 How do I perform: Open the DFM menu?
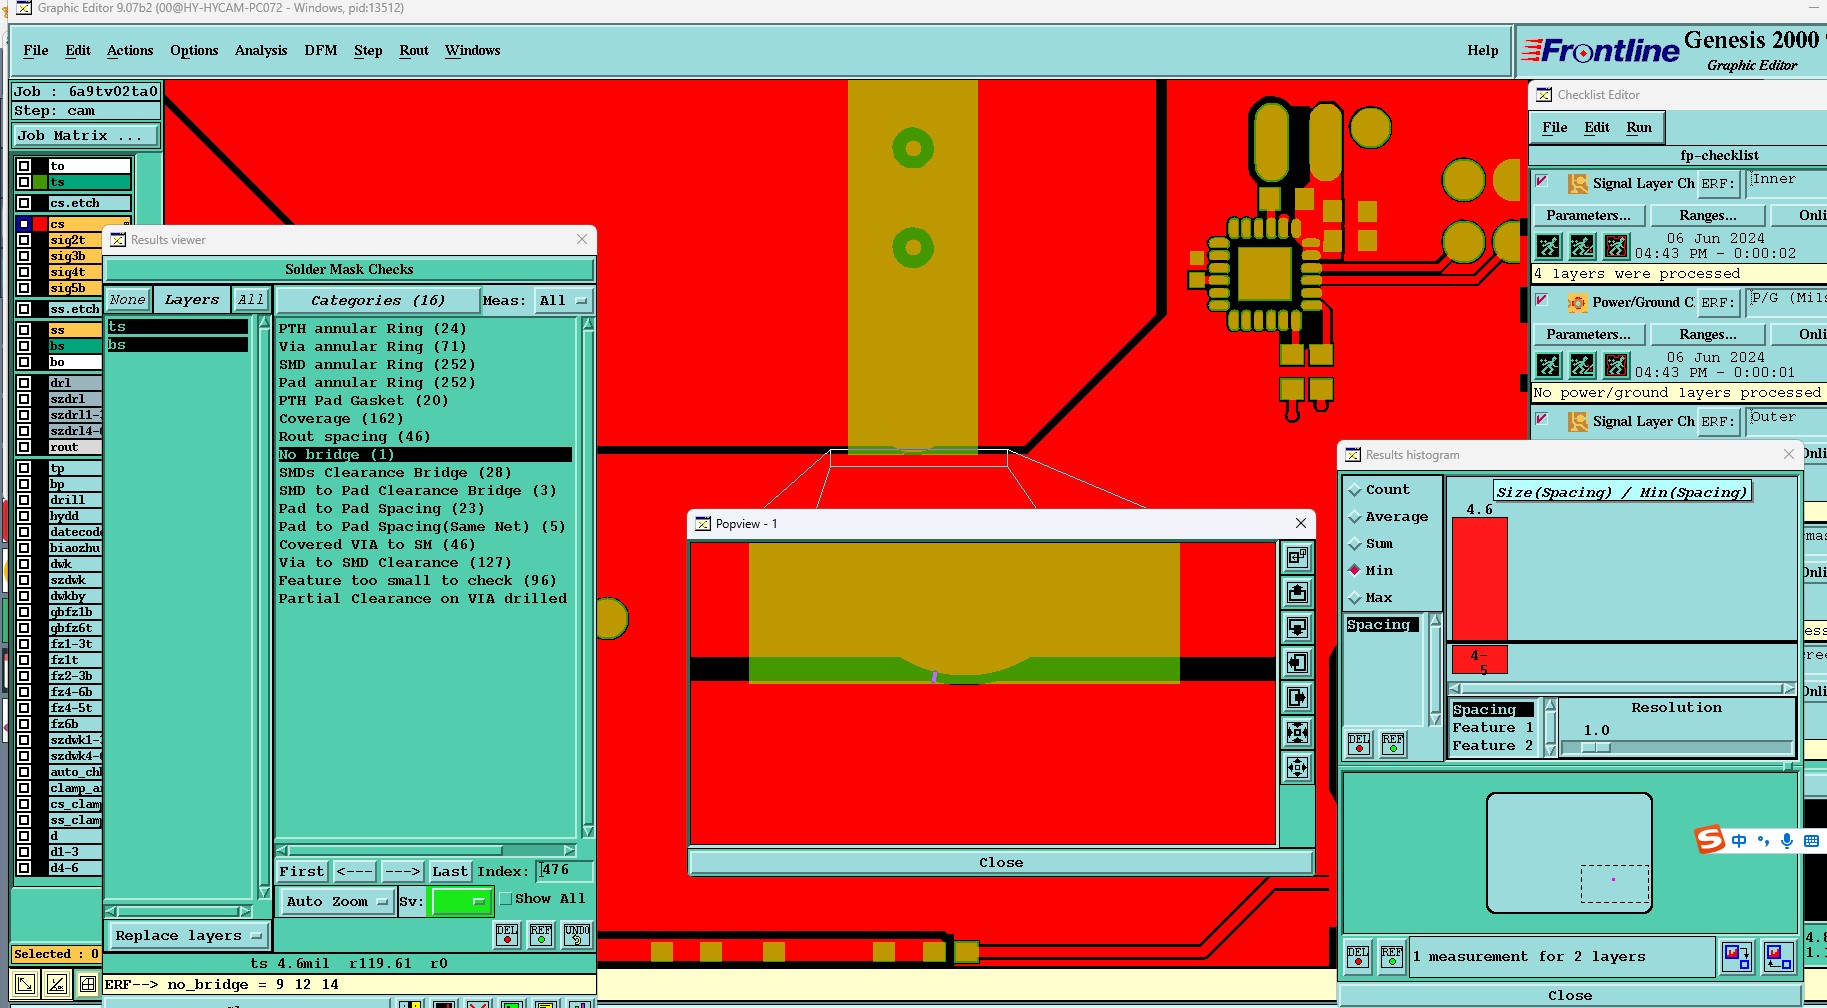pyautogui.click(x=321, y=51)
